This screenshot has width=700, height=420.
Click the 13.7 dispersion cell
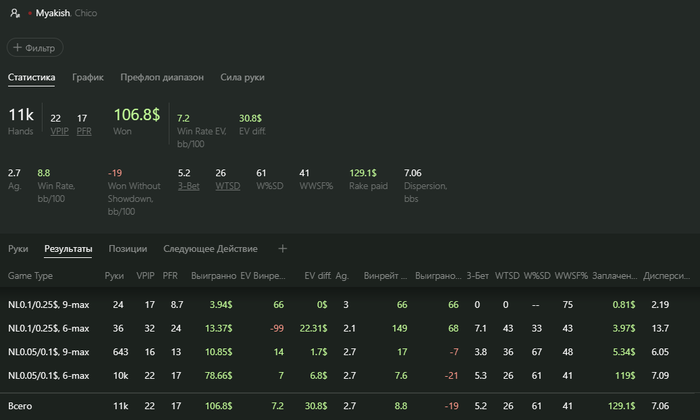coord(660,328)
